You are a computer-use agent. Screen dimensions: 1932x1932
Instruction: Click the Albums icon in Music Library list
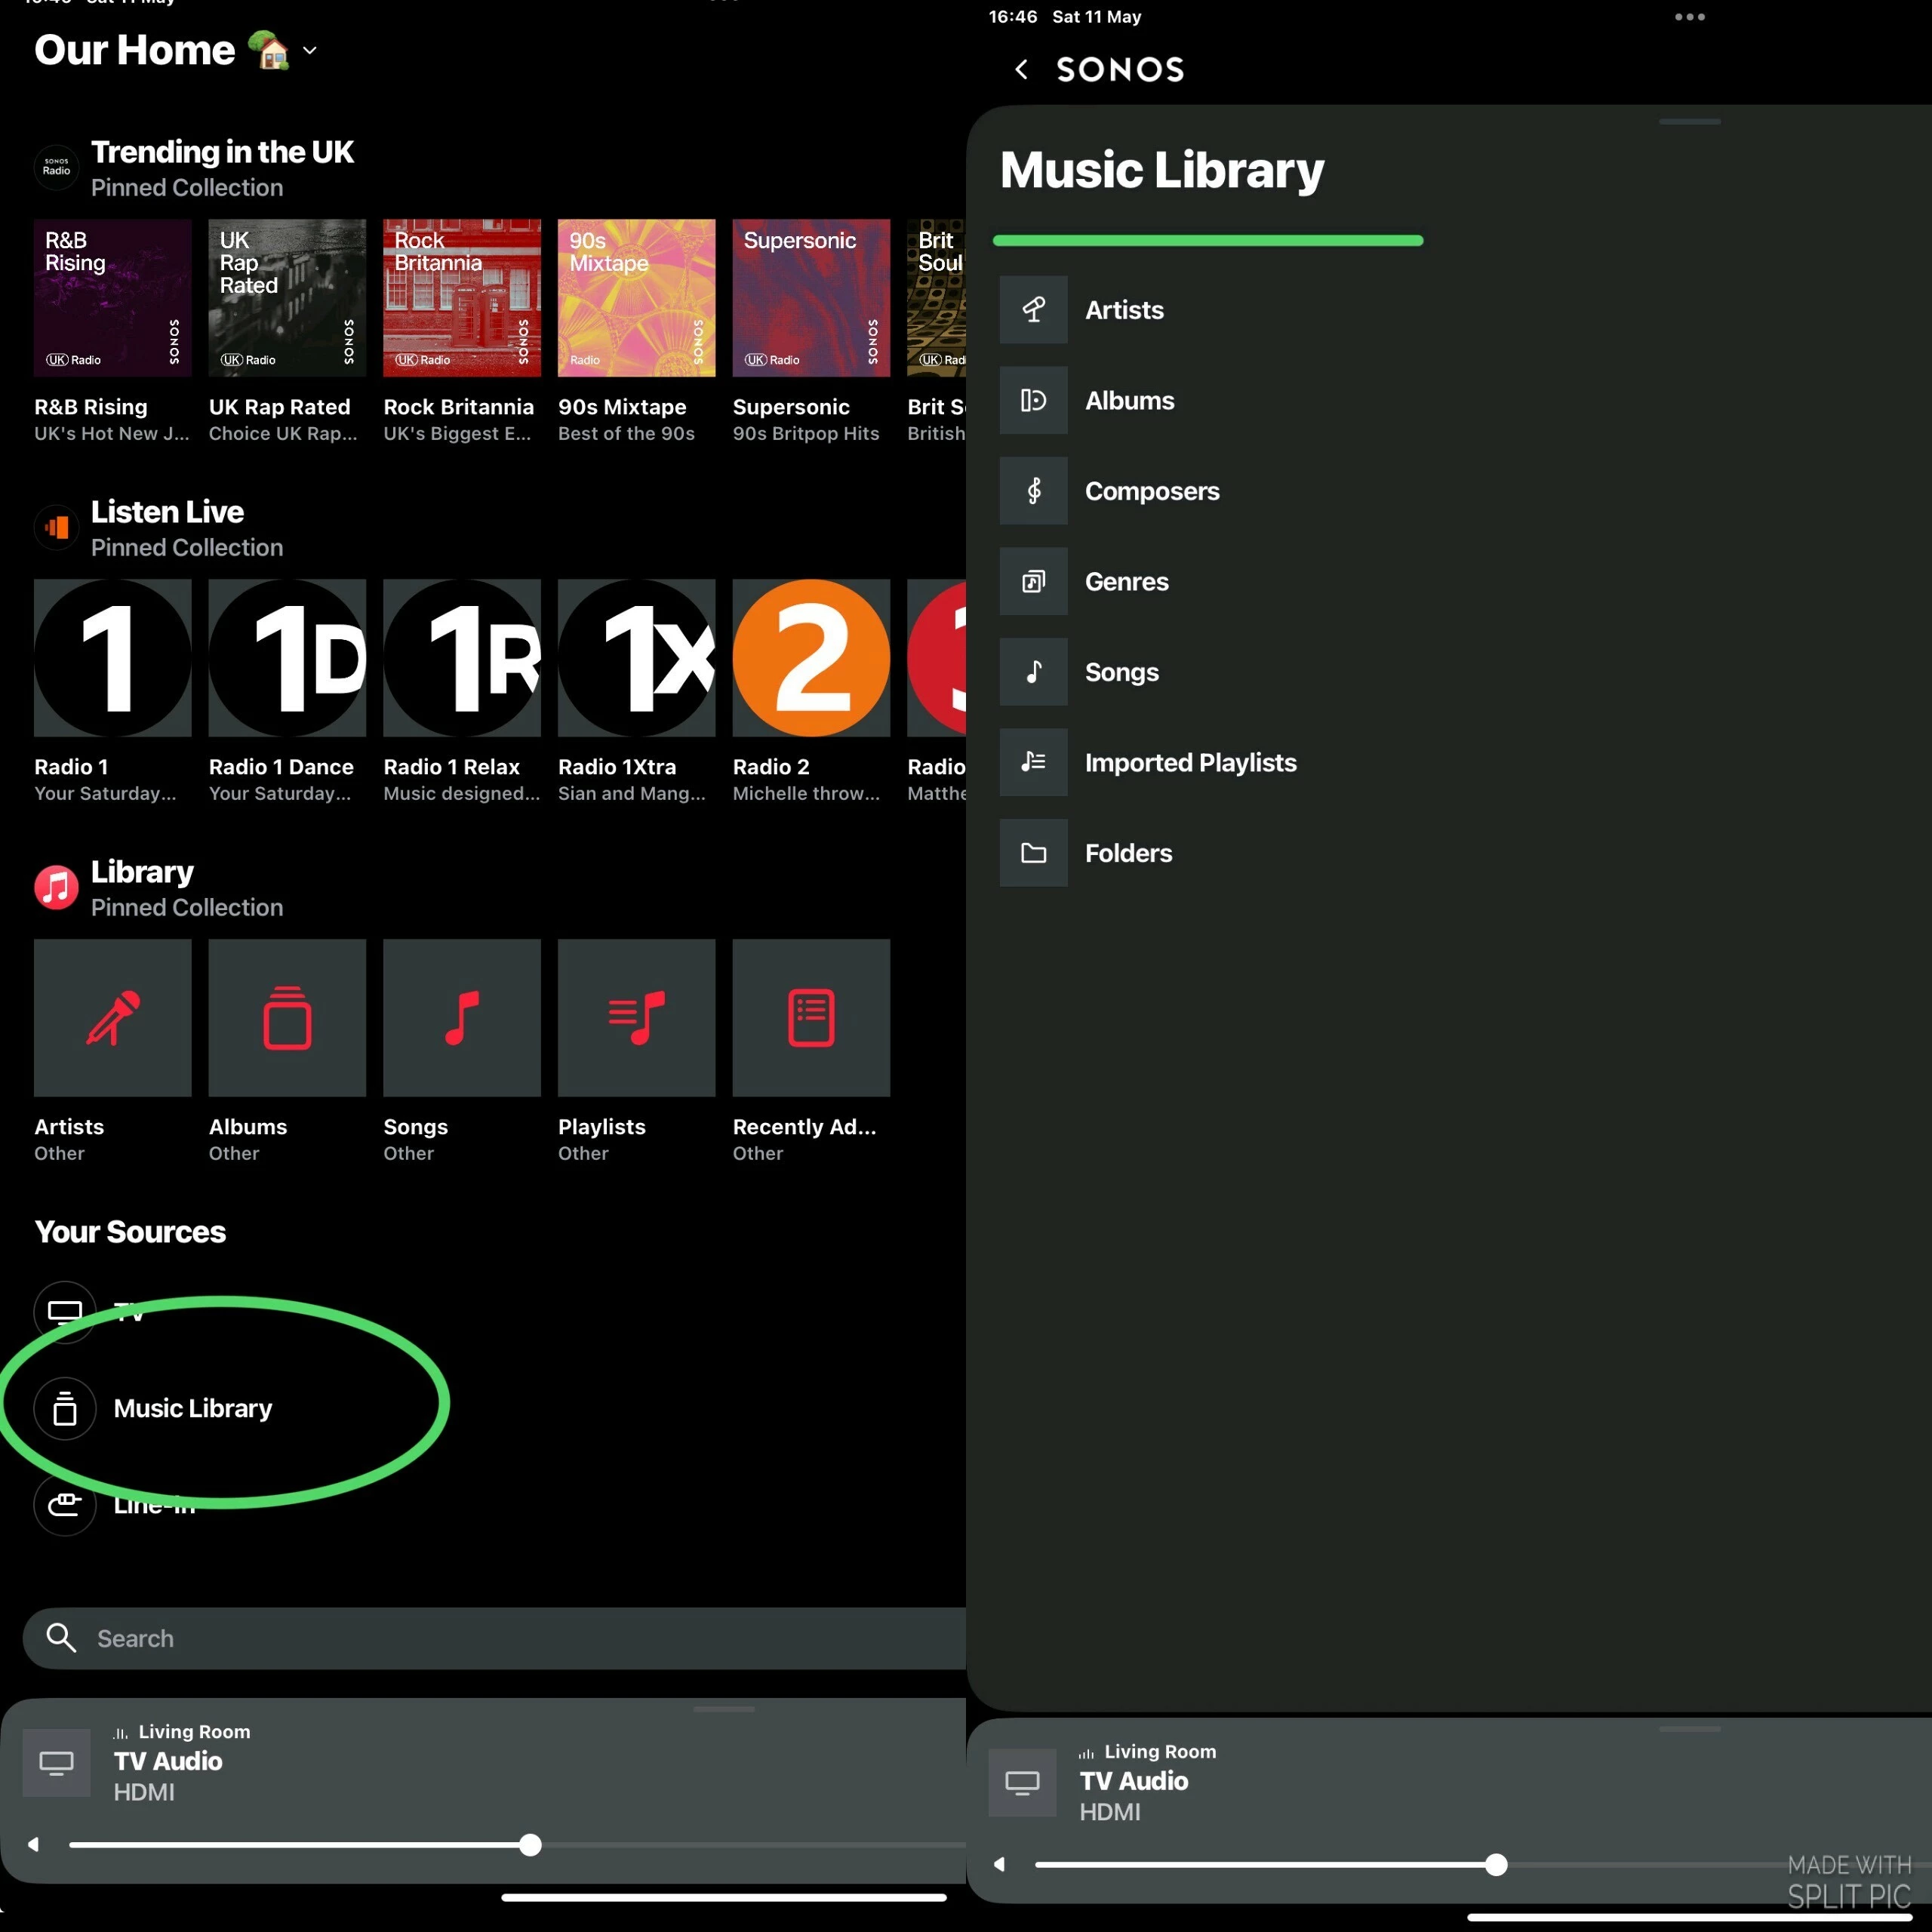pos(1034,401)
